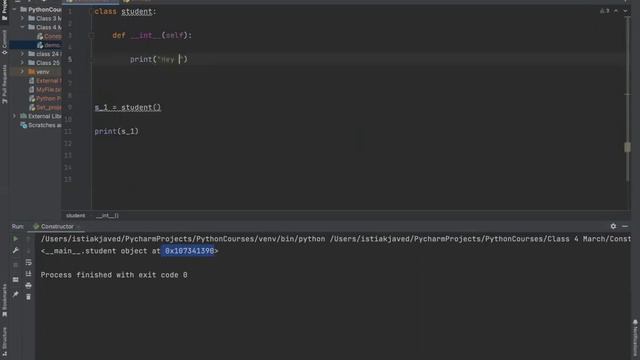The height and width of the screenshot is (360, 640).
Task: Open run configuration wrench icon
Action: (16, 251)
